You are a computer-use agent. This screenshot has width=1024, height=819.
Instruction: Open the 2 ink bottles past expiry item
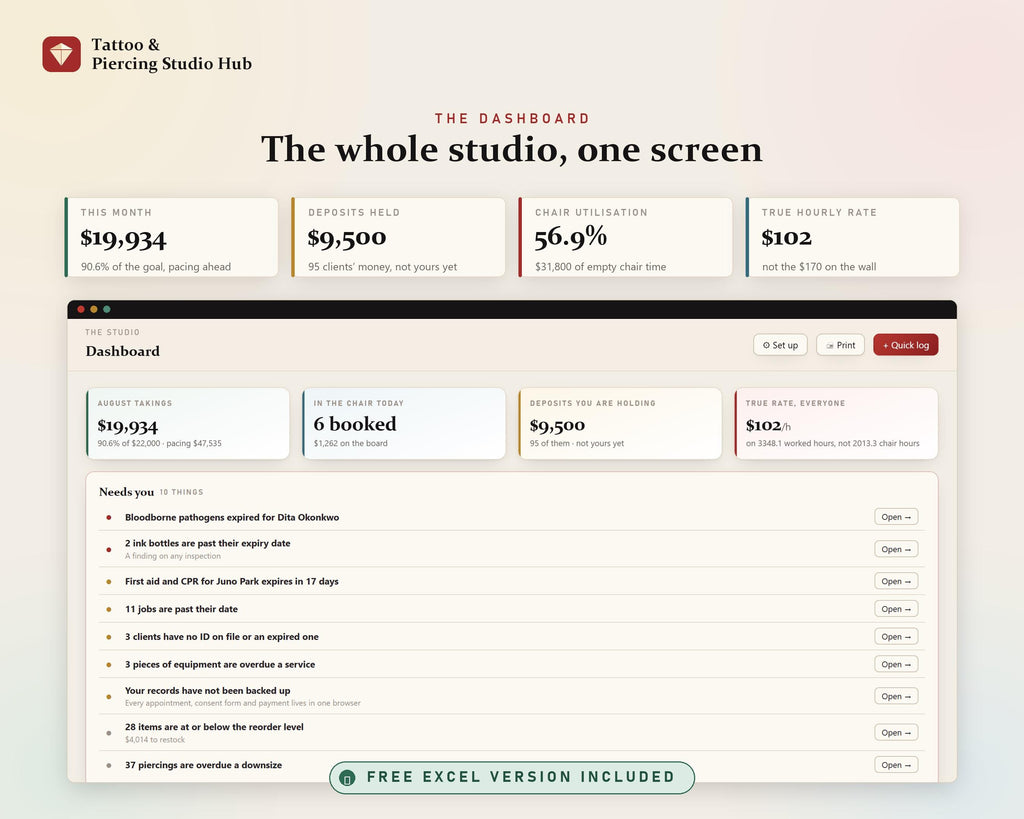[896, 549]
